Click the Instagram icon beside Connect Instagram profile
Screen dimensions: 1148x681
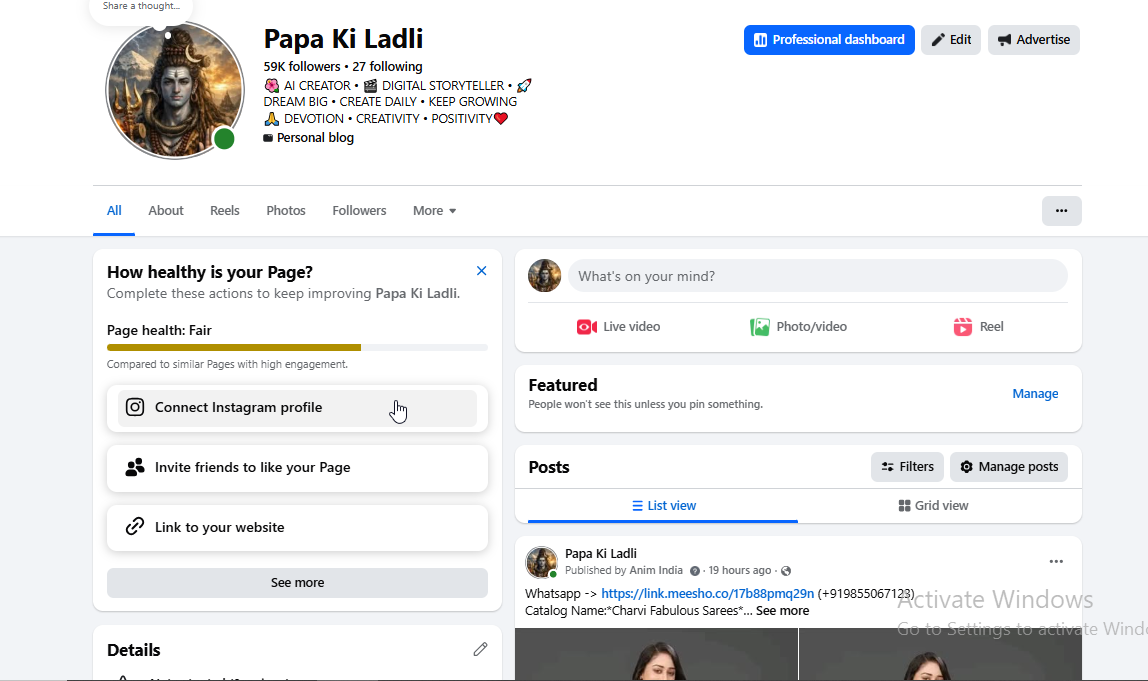(x=135, y=407)
